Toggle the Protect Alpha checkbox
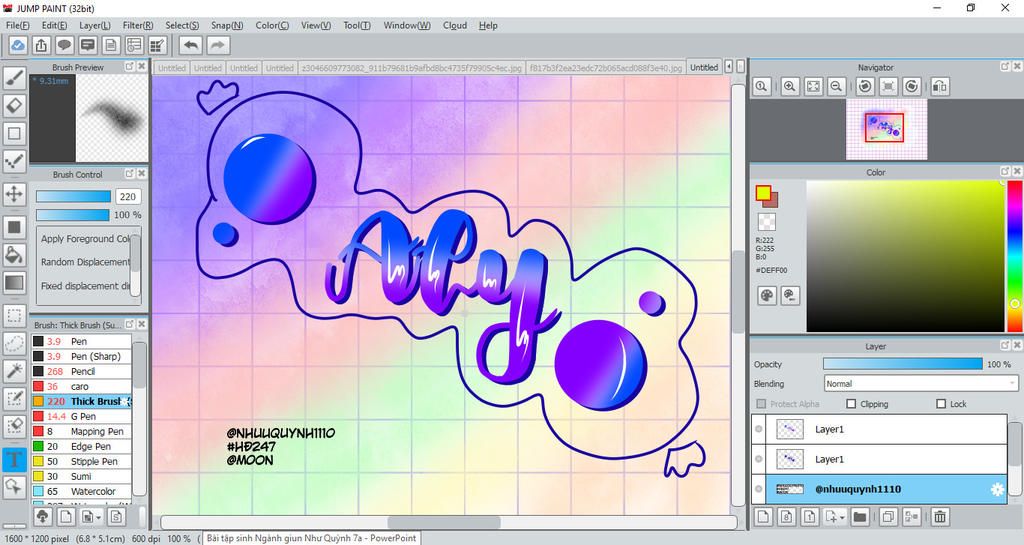This screenshot has height=545, width=1024. point(761,404)
